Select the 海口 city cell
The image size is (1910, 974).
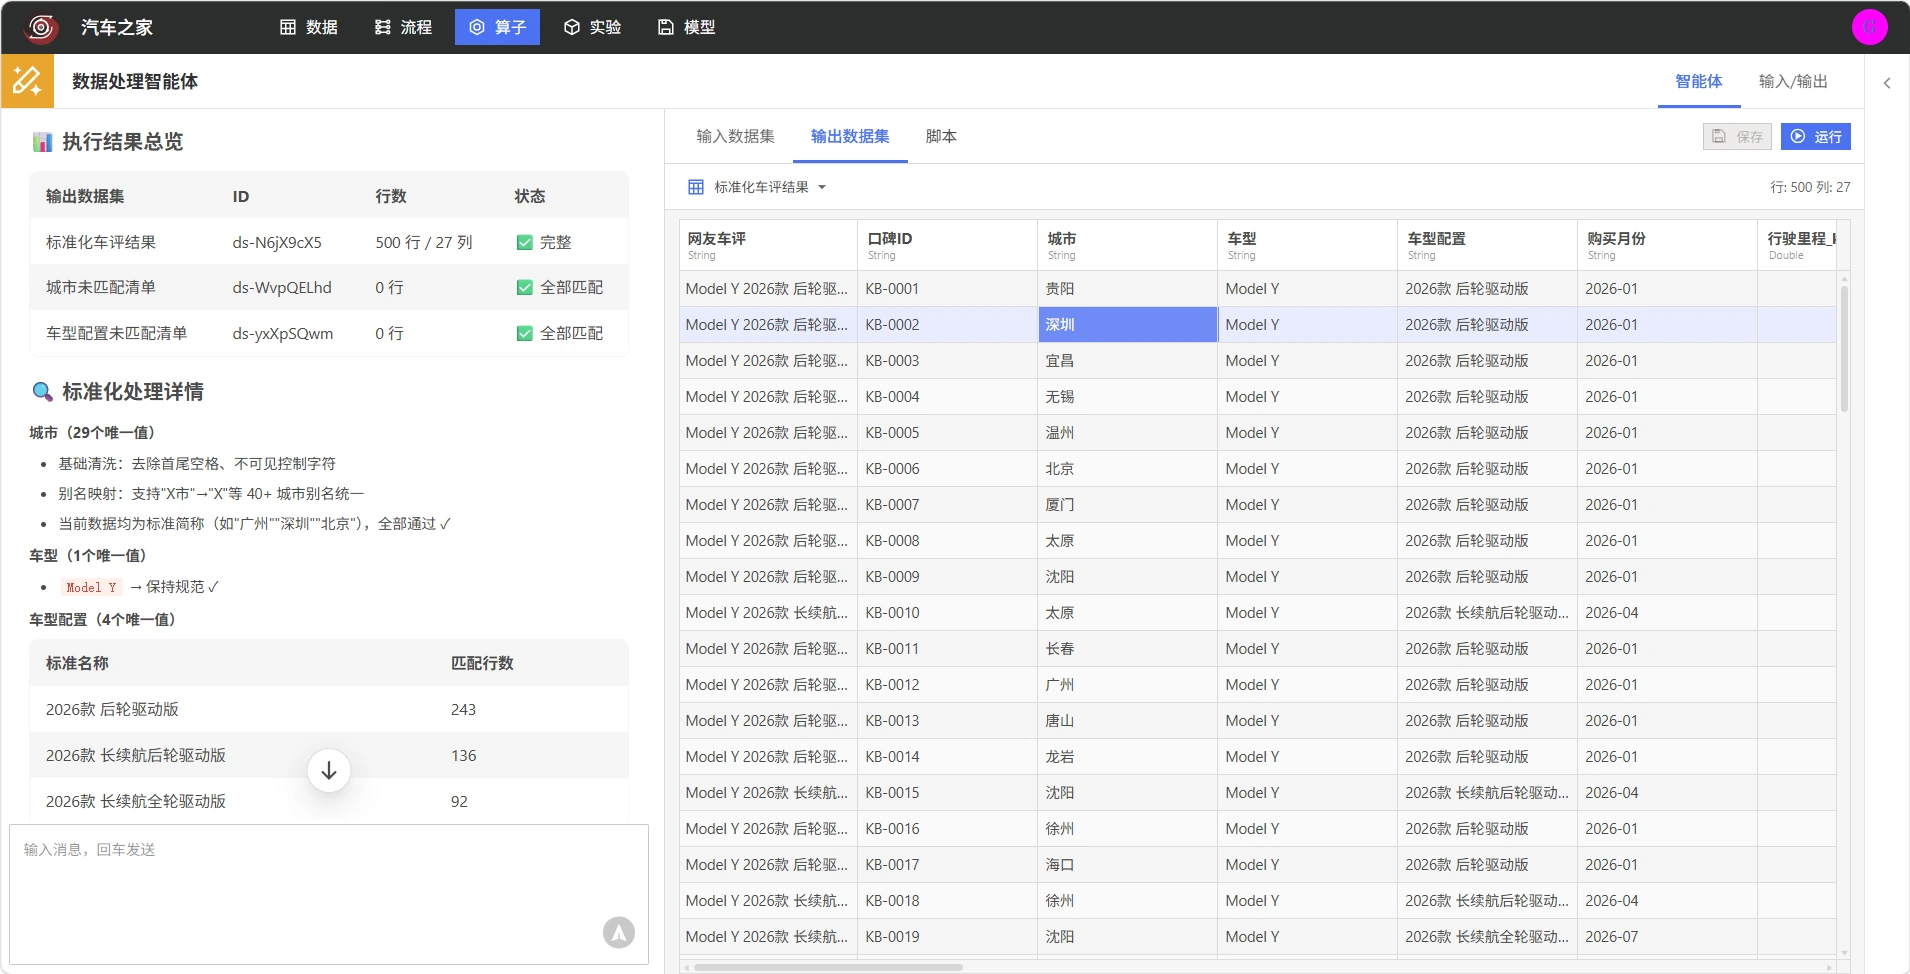click(x=1128, y=865)
